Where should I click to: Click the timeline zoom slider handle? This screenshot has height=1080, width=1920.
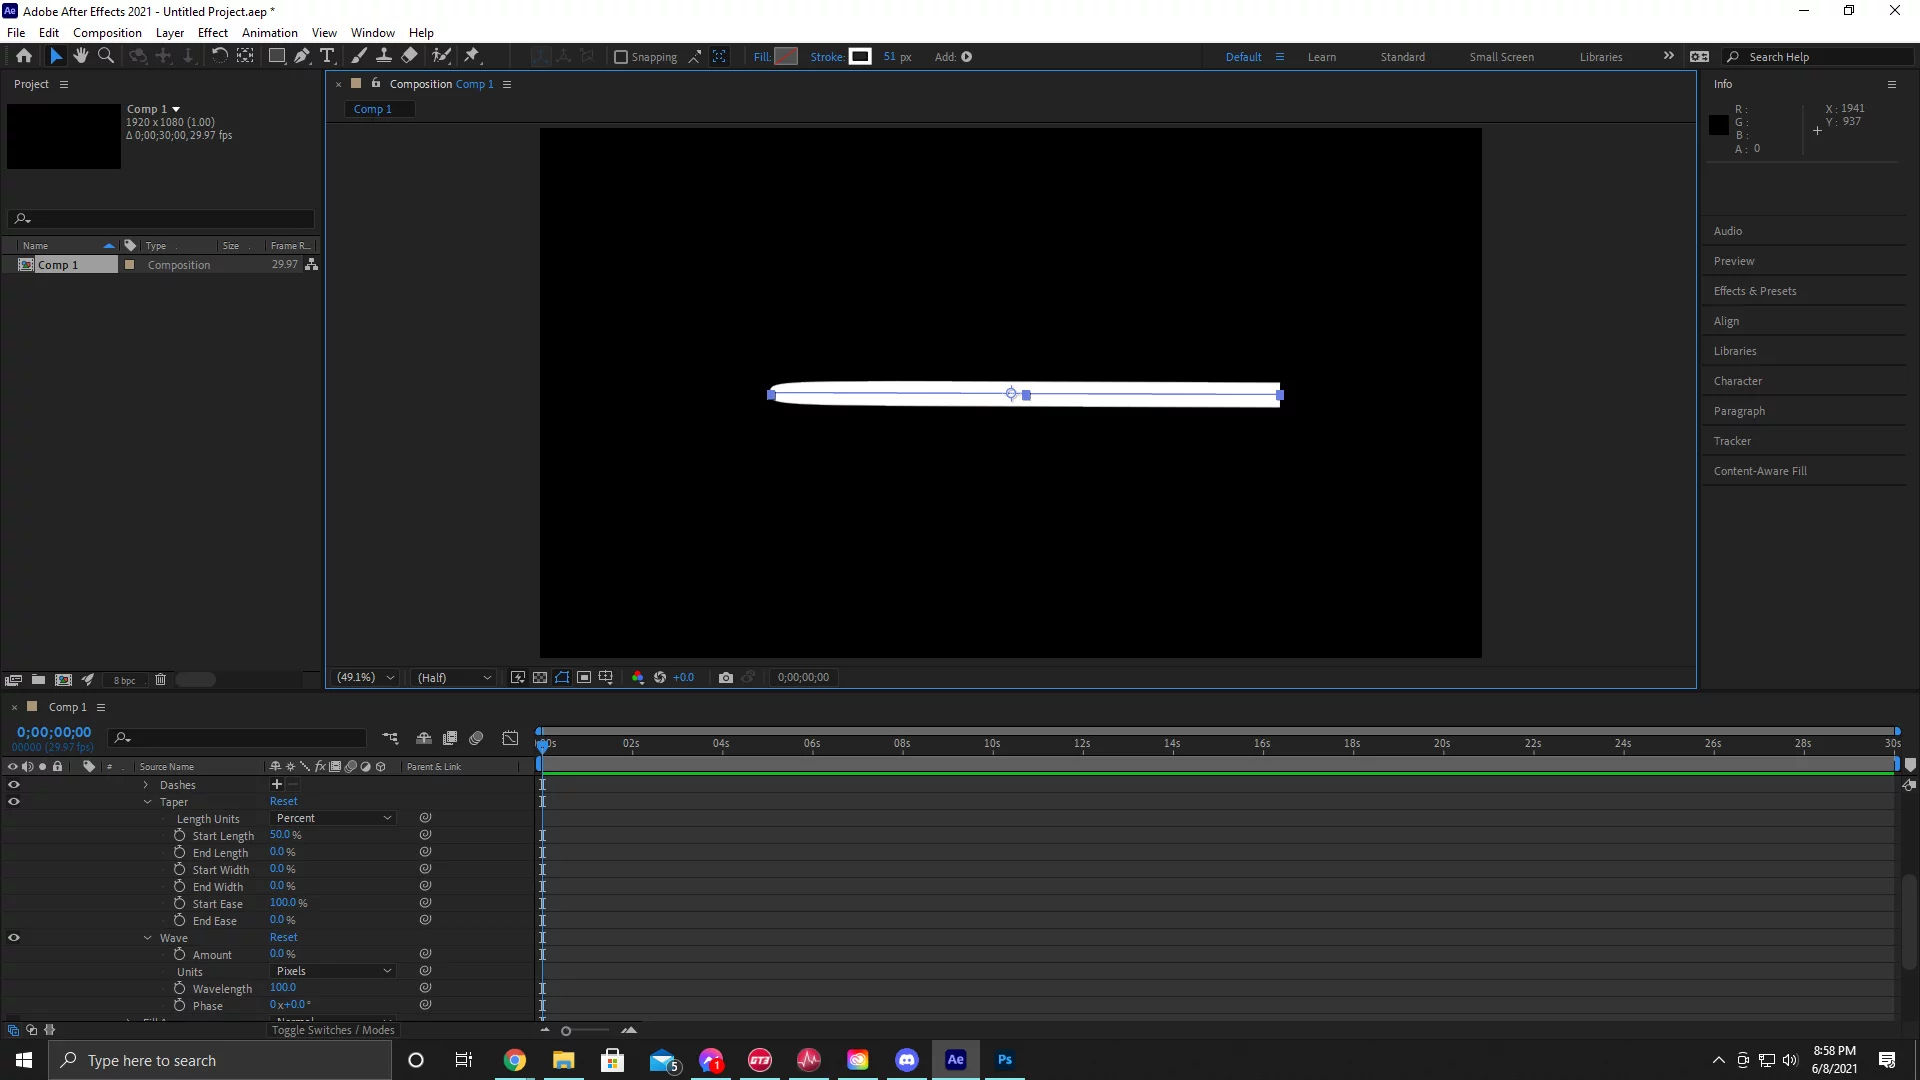566,1031
